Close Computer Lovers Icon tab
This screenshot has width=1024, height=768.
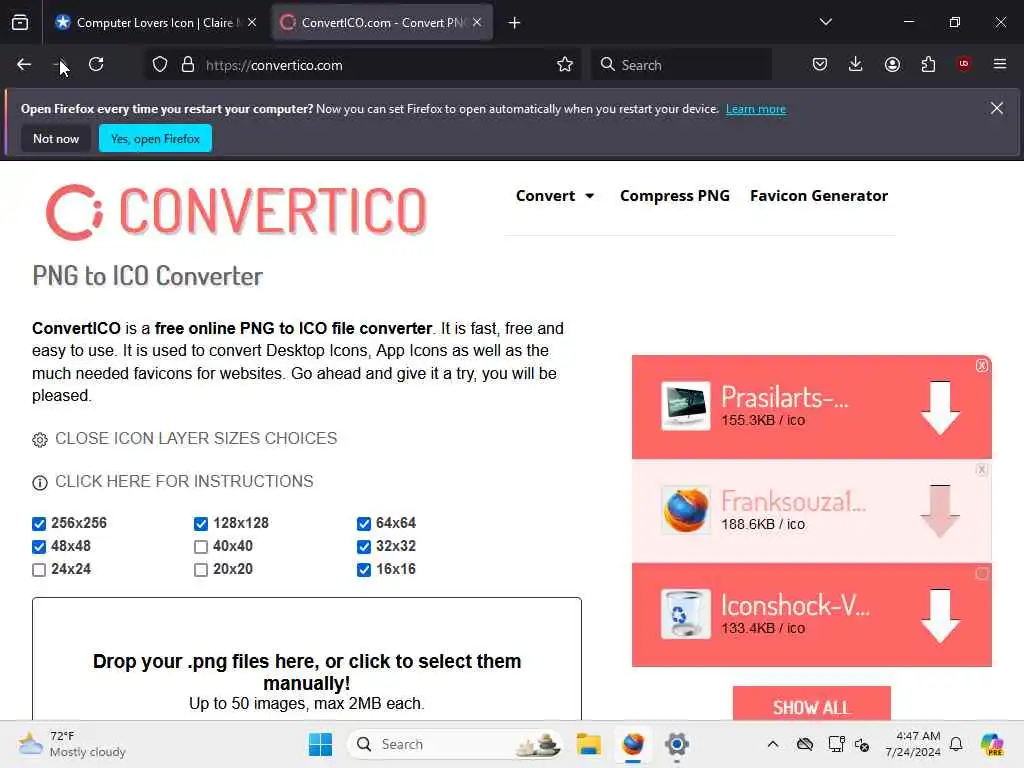pyautogui.click(x=252, y=22)
